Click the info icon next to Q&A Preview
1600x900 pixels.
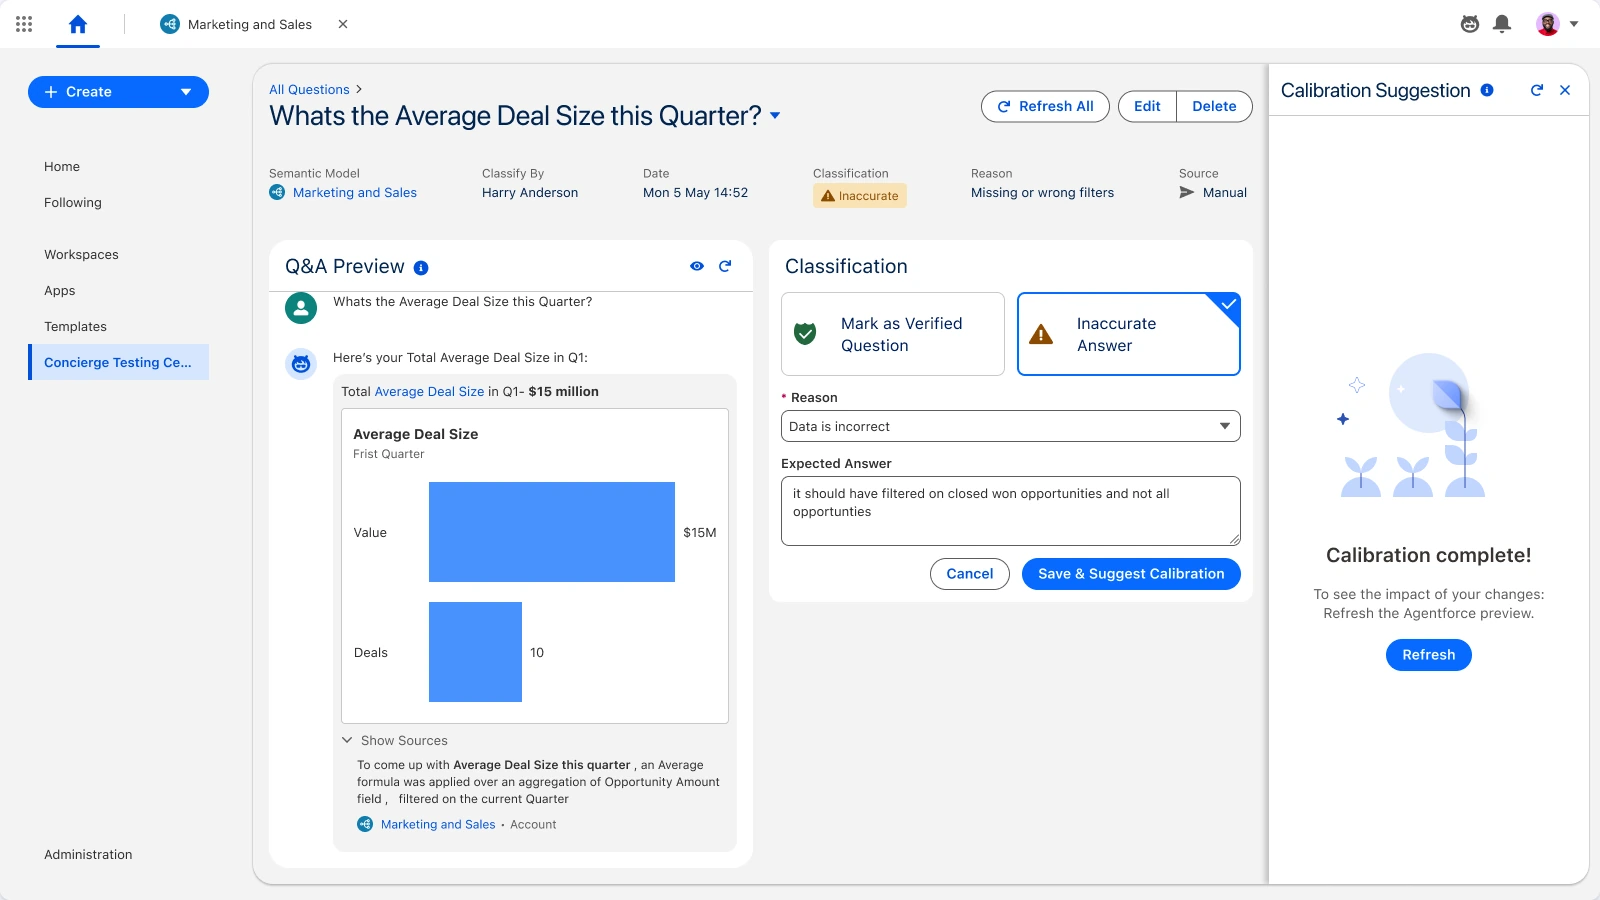tap(421, 268)
